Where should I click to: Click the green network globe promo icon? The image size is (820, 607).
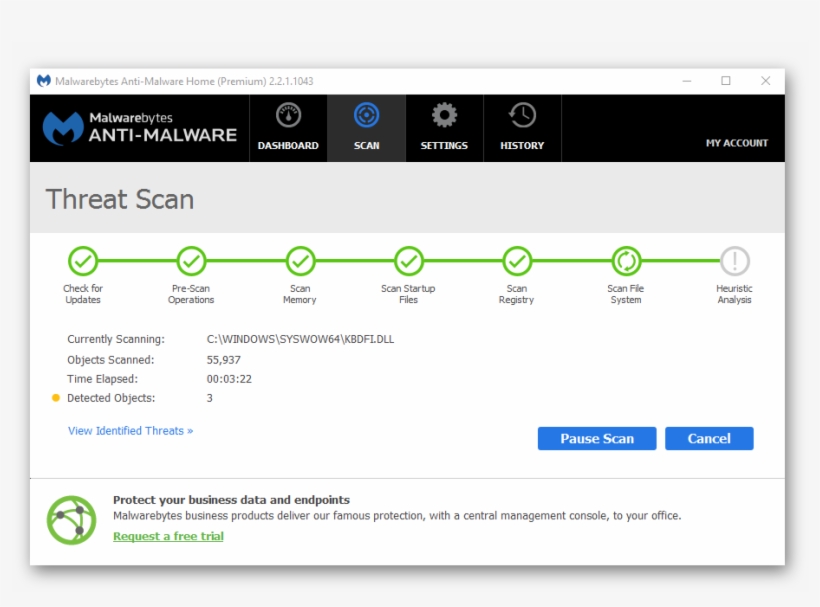click(x=71, y=520)
